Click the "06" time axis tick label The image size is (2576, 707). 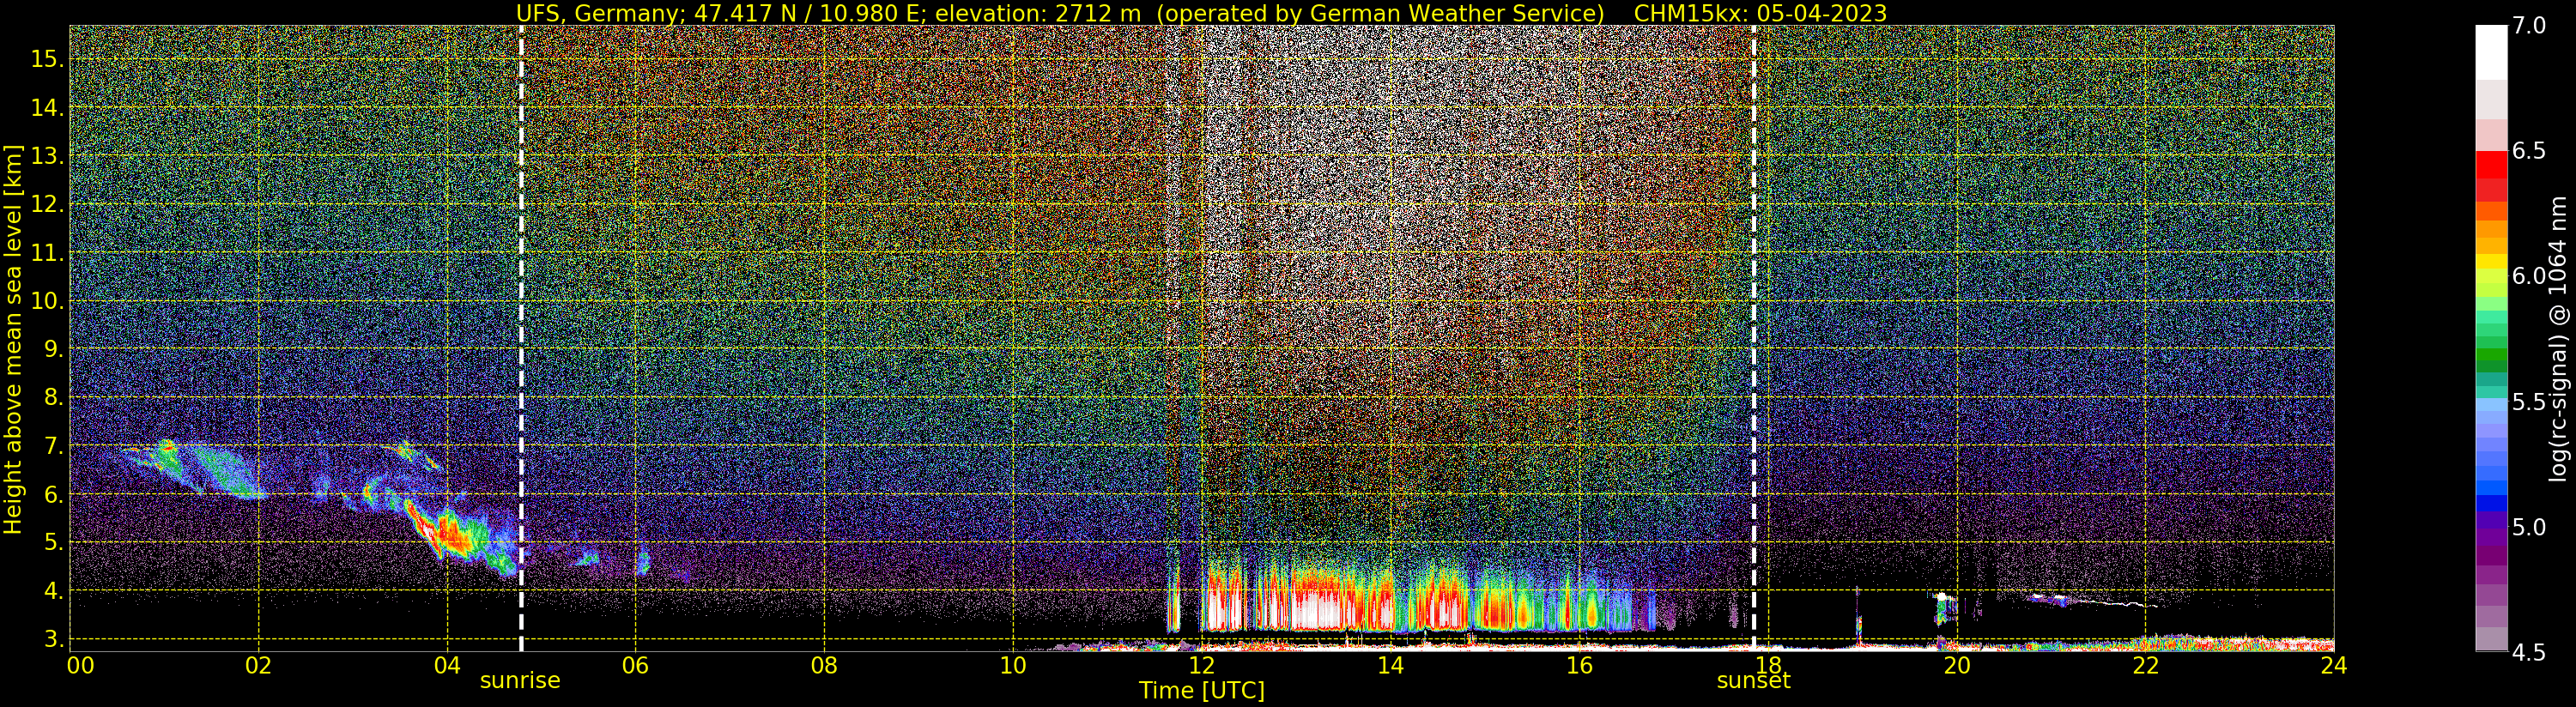635,666
